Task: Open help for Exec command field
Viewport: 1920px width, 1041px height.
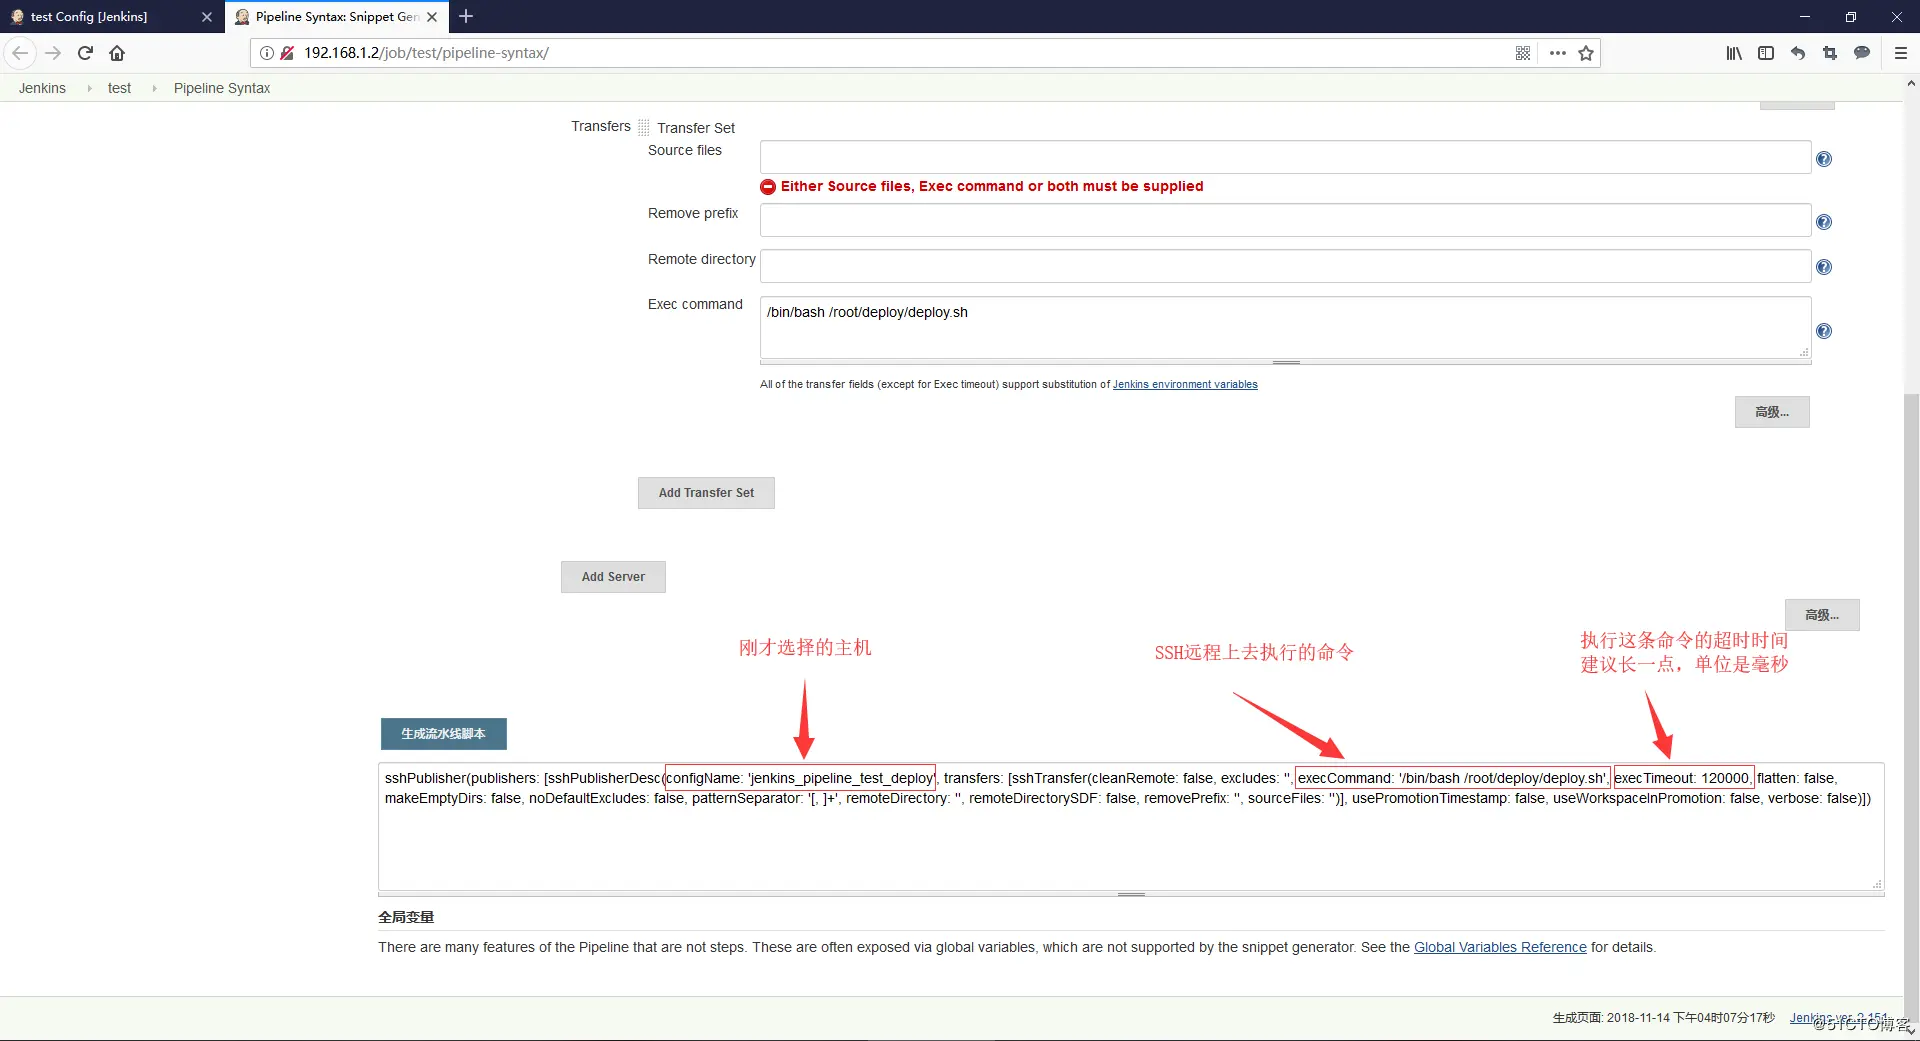Action: point(1824,331)
